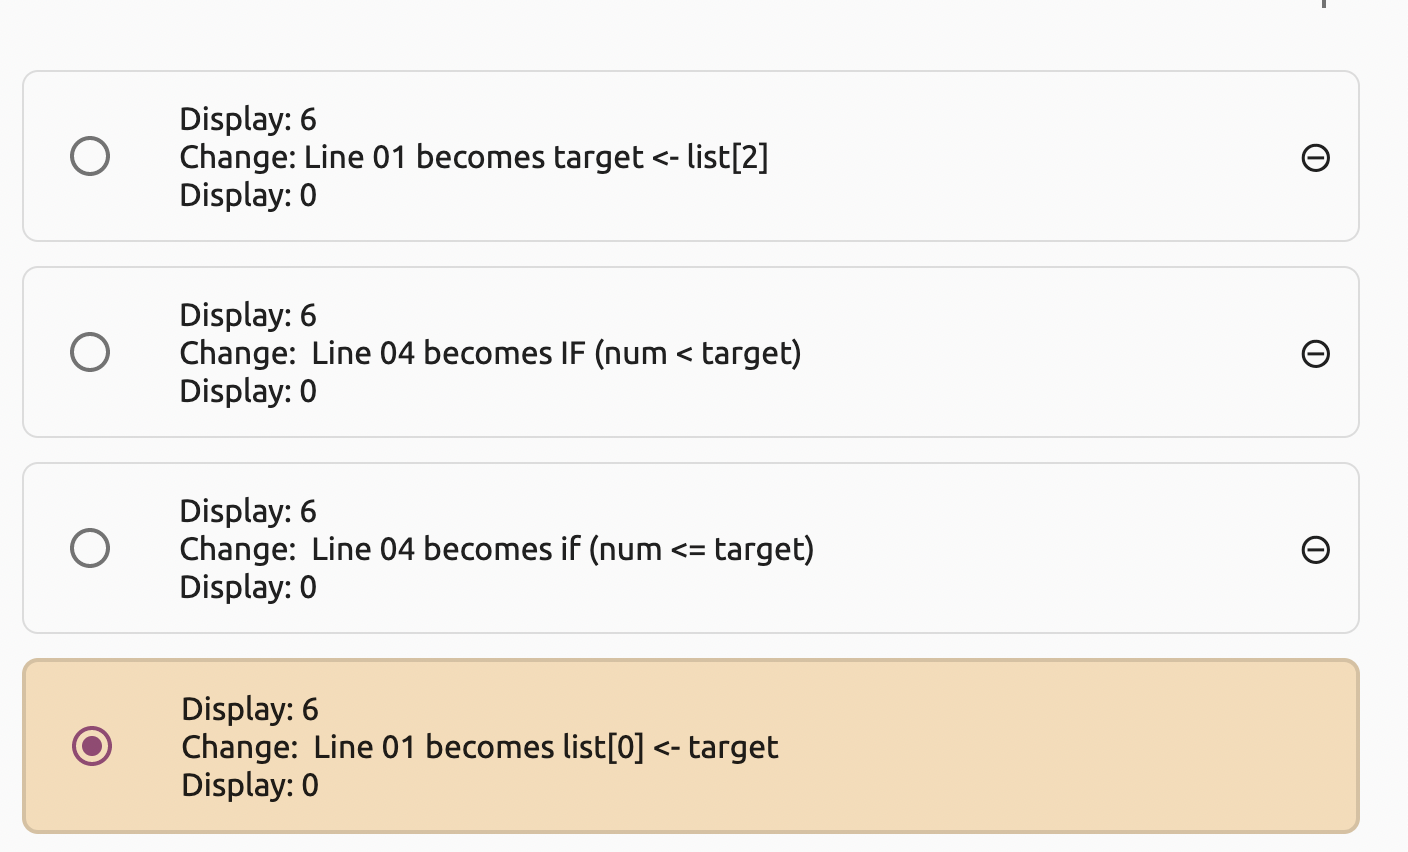Click the 'Display: 6' line in the second card
This screenshot has height=852, width=1408.
[x=248, y=315]
